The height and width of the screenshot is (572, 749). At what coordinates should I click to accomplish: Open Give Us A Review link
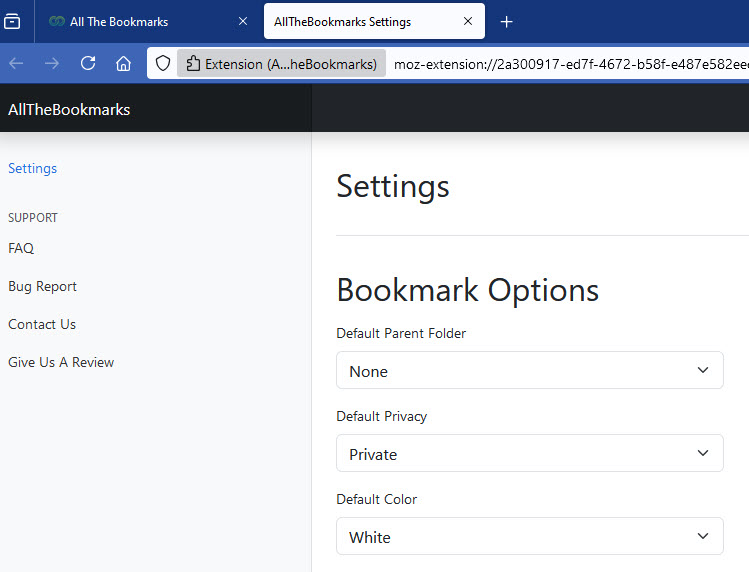(x=61, y=362)
